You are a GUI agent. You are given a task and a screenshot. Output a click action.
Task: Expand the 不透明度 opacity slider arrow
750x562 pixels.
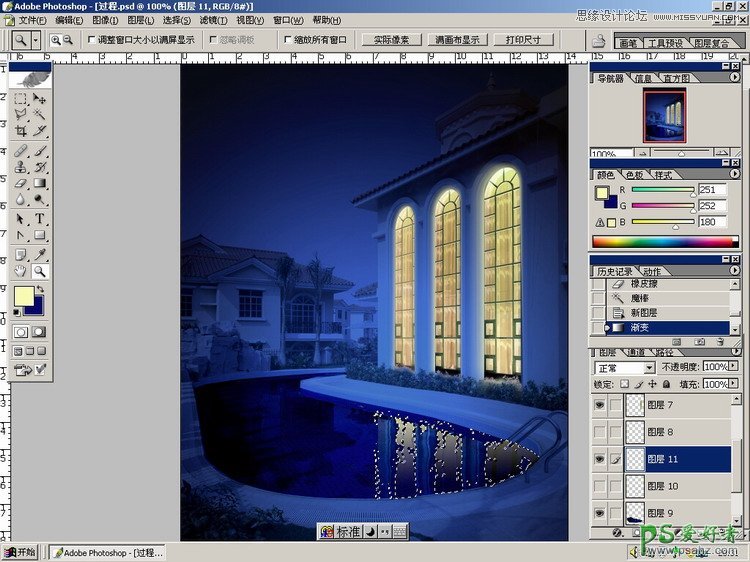pos(735,368)
